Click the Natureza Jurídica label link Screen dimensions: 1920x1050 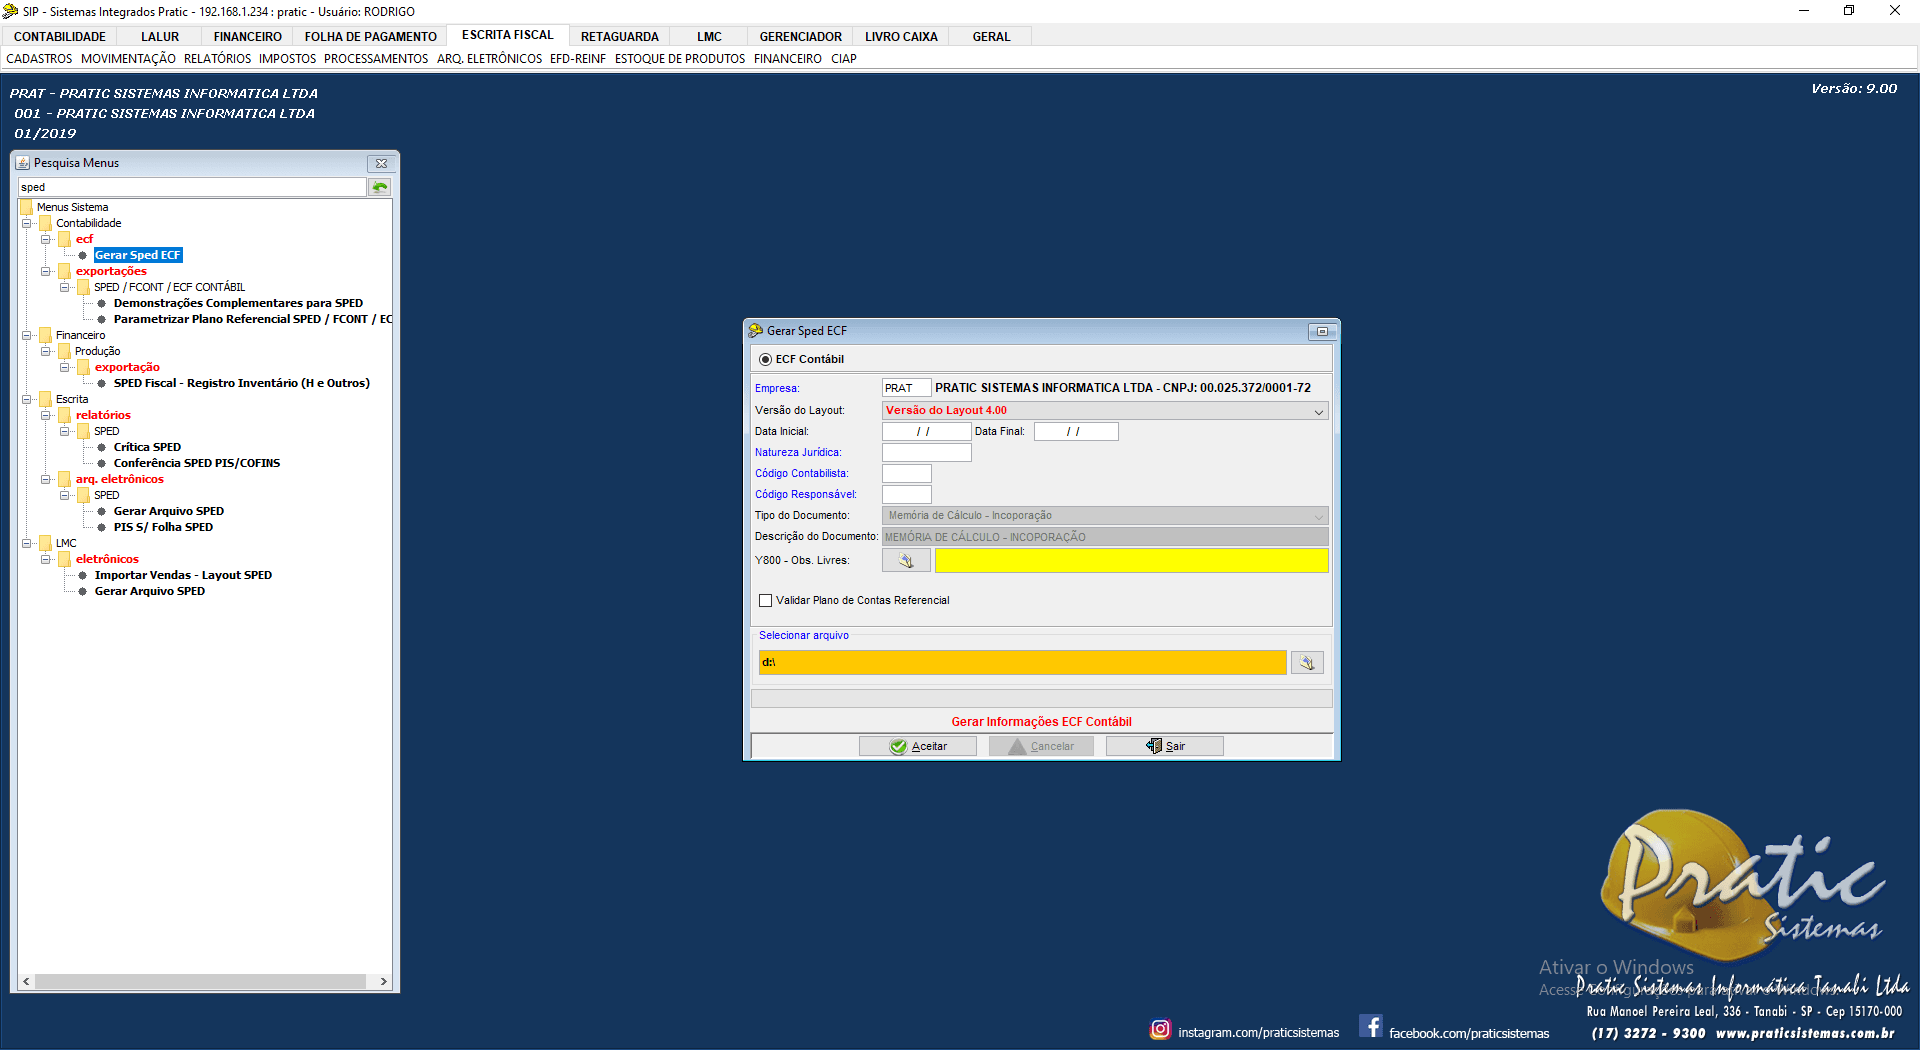point(798,453)
